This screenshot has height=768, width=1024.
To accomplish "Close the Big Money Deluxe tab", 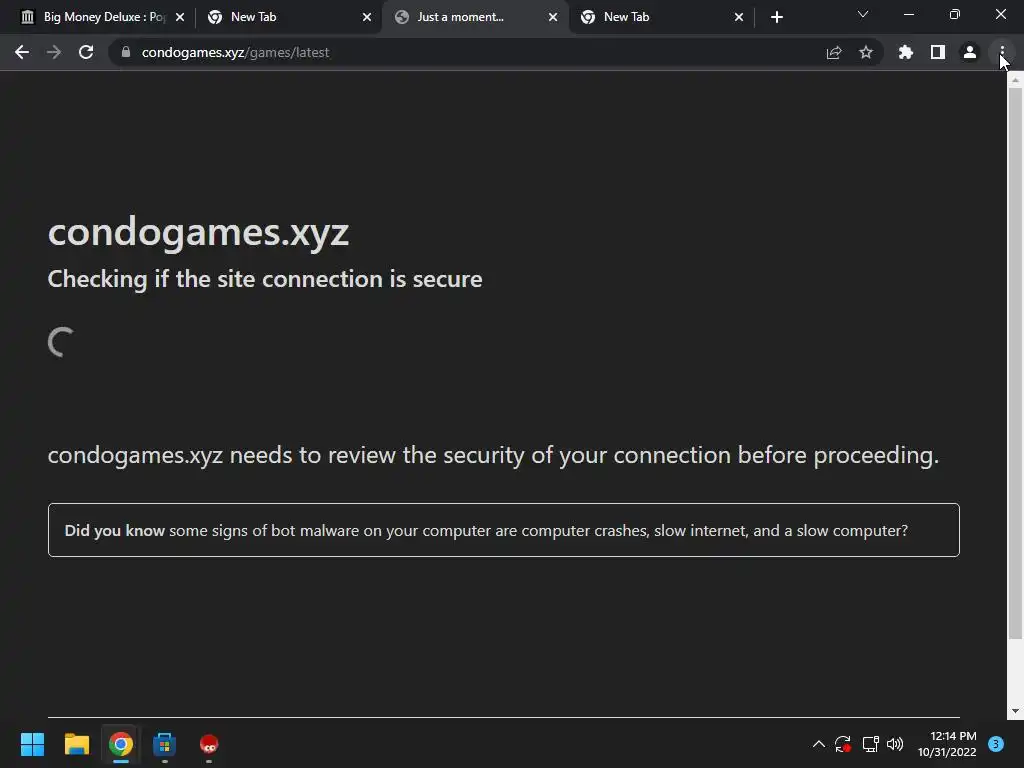I will [180, 17].
